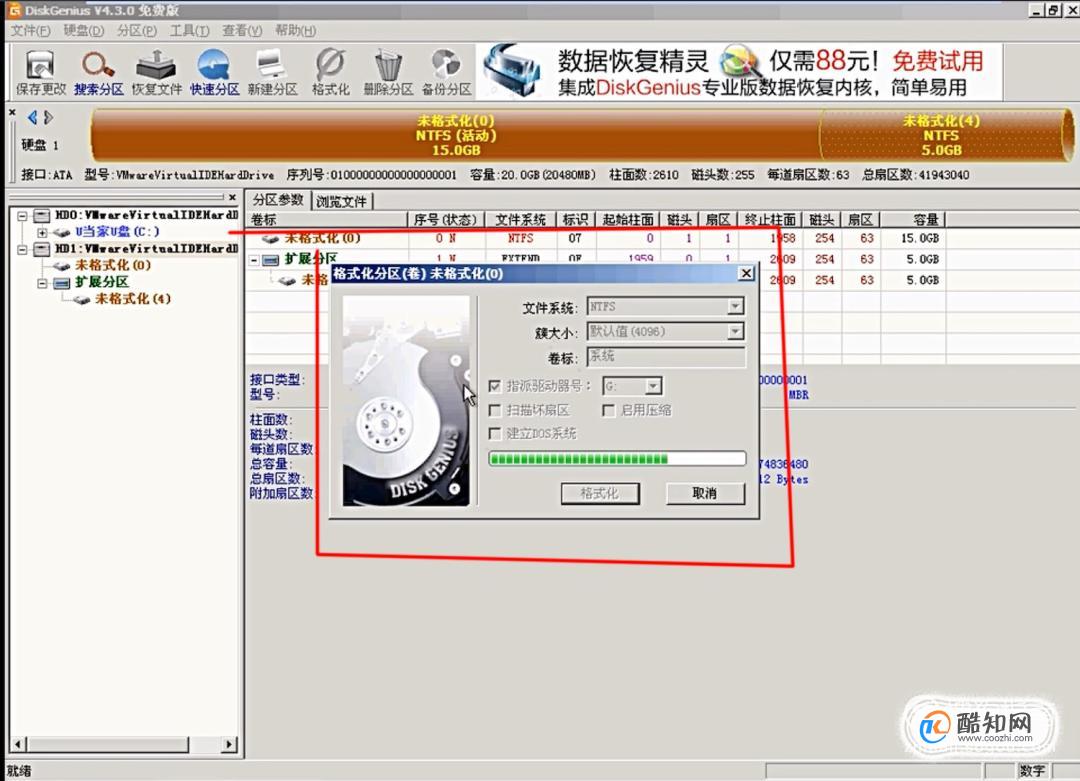
Task: Open the 硬盘(D) menu
Action: (x=83, y=30)
